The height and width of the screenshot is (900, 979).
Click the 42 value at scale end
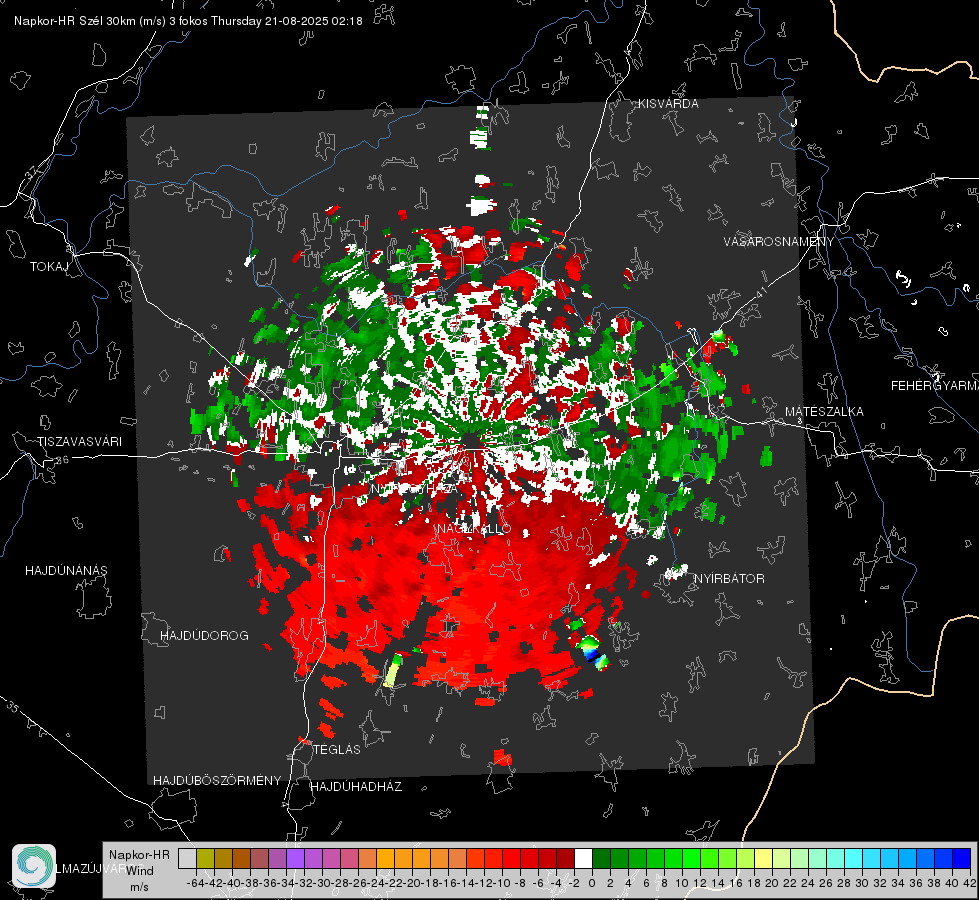click(970, 883)
